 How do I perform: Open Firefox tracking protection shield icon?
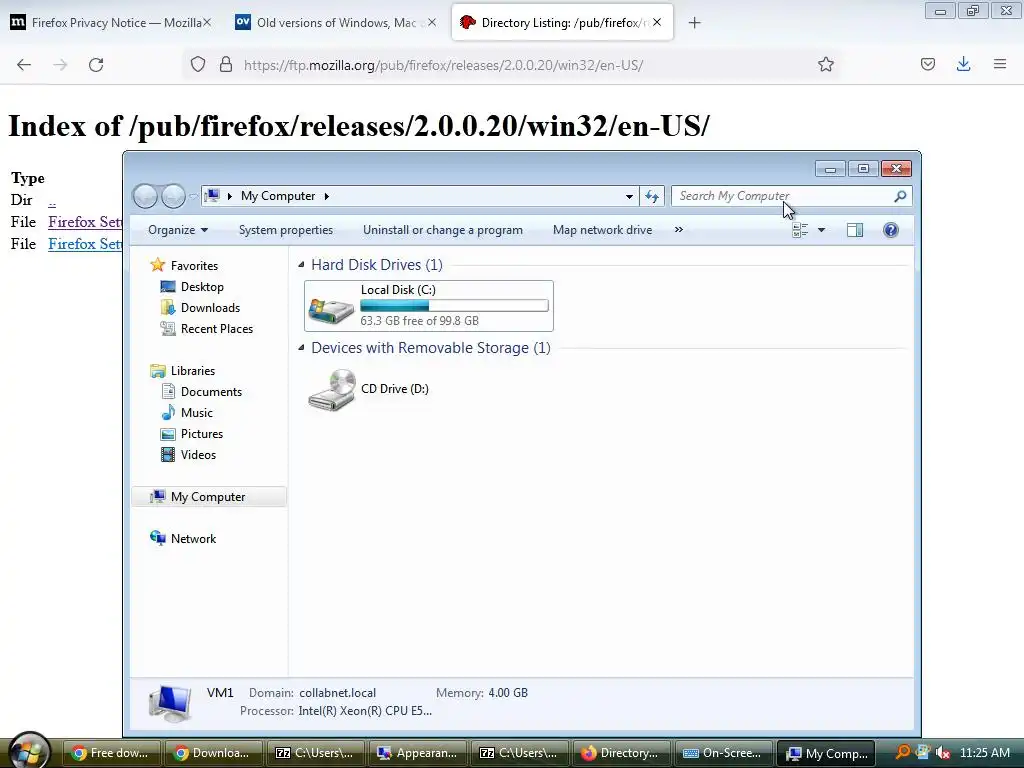(x=198, y=65)
